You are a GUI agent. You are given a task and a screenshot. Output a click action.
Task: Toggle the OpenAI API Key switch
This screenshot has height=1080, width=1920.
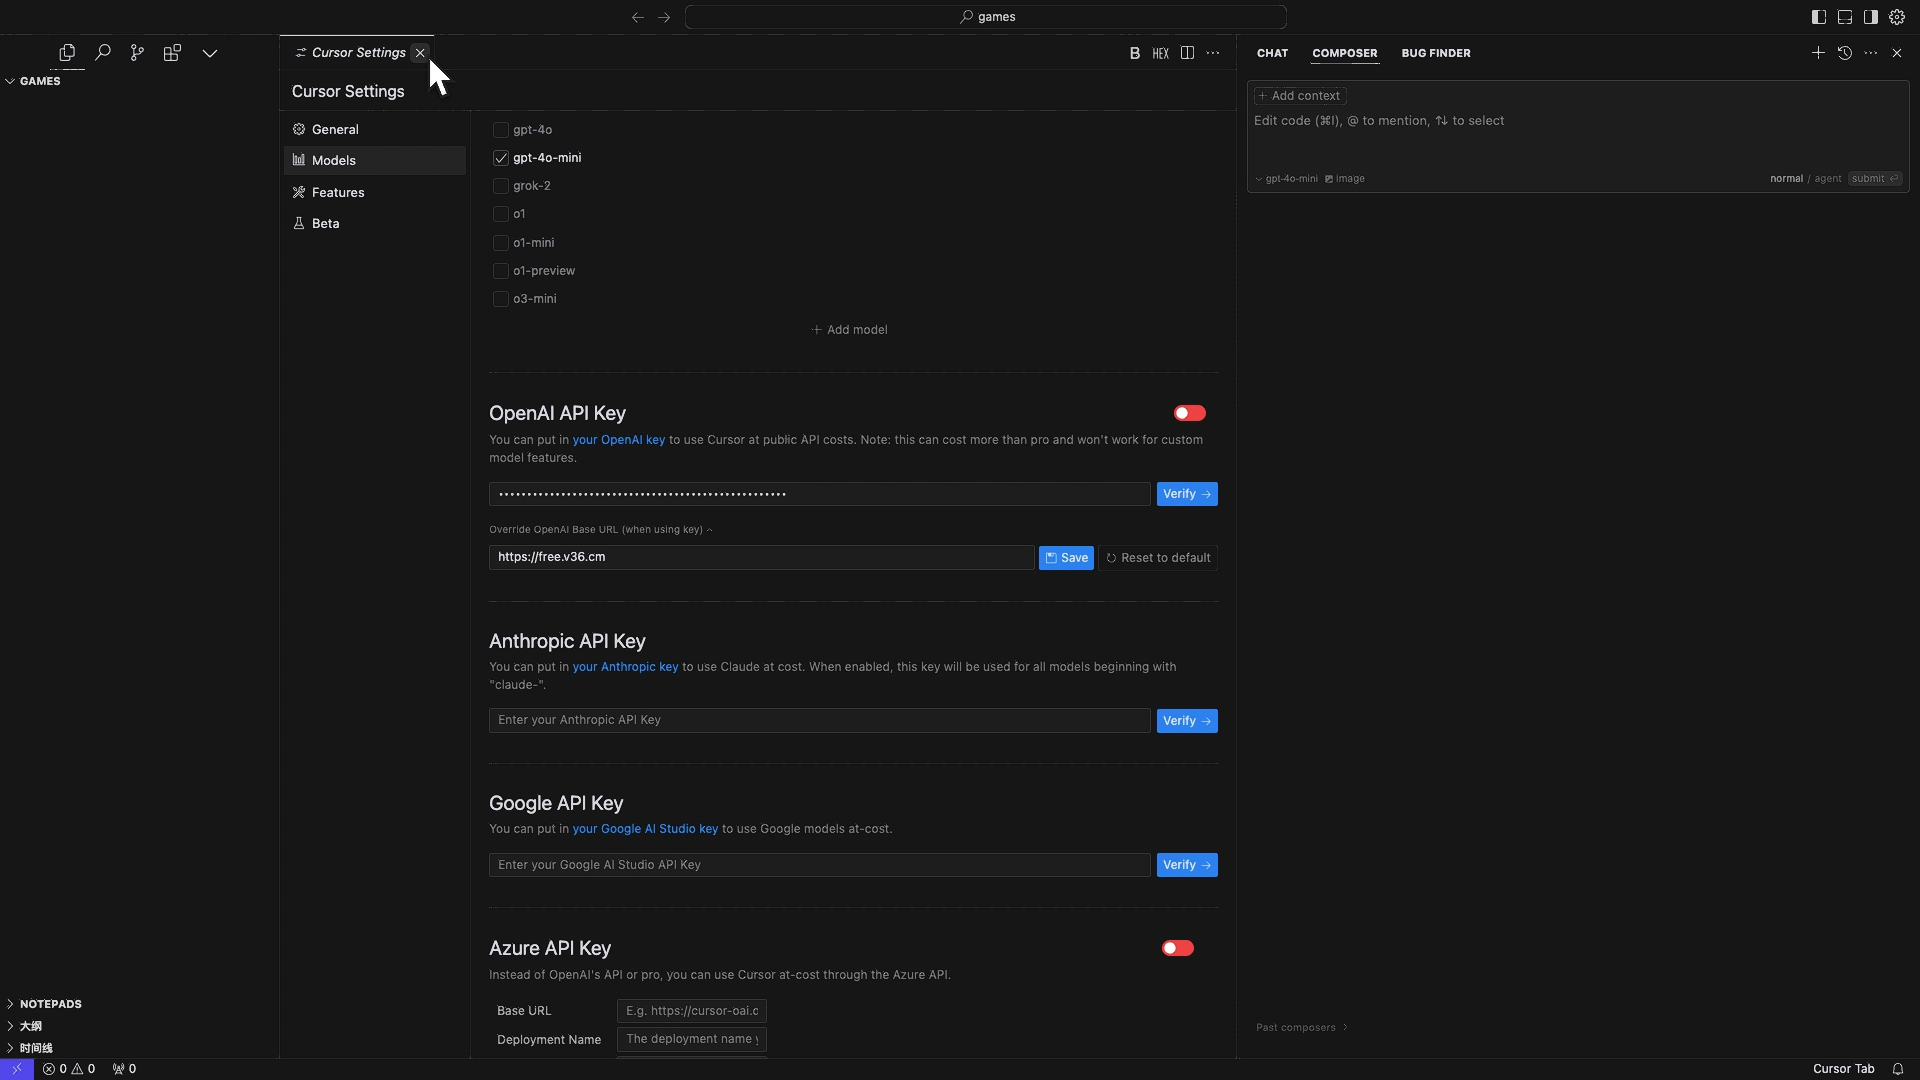click(1189, 413)
